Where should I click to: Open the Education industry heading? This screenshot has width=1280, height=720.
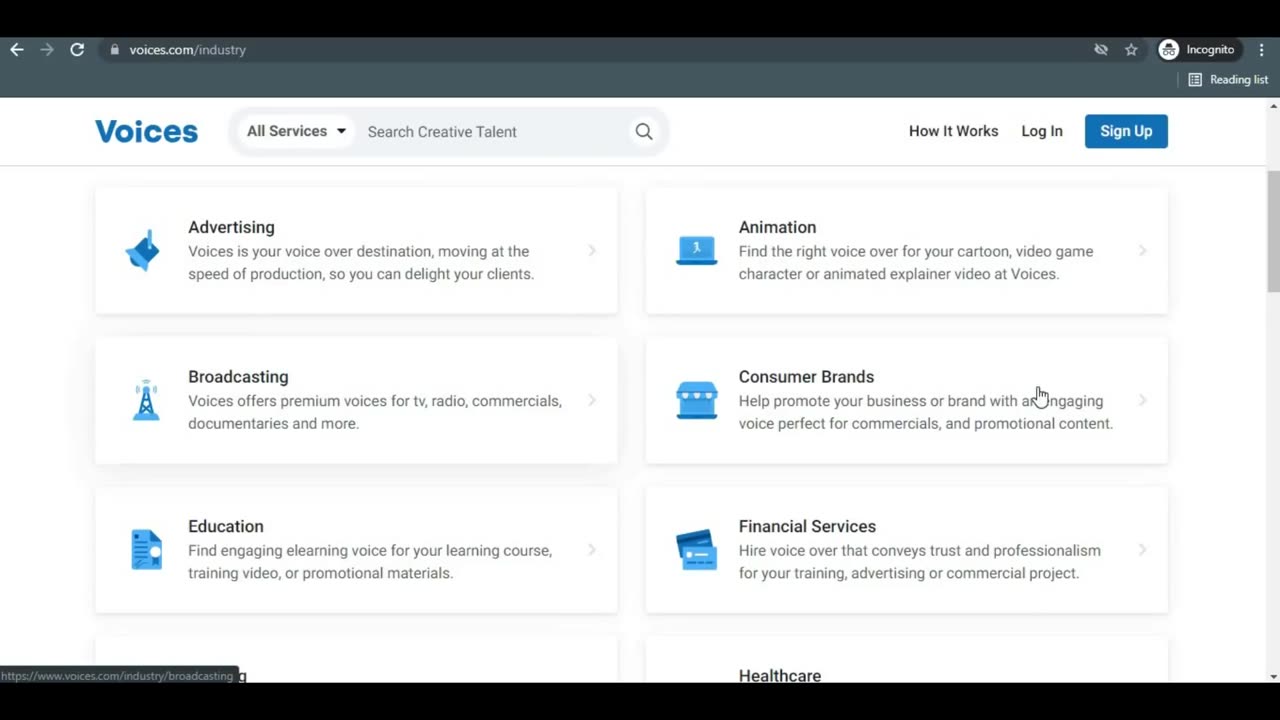(x=226, y=526)
